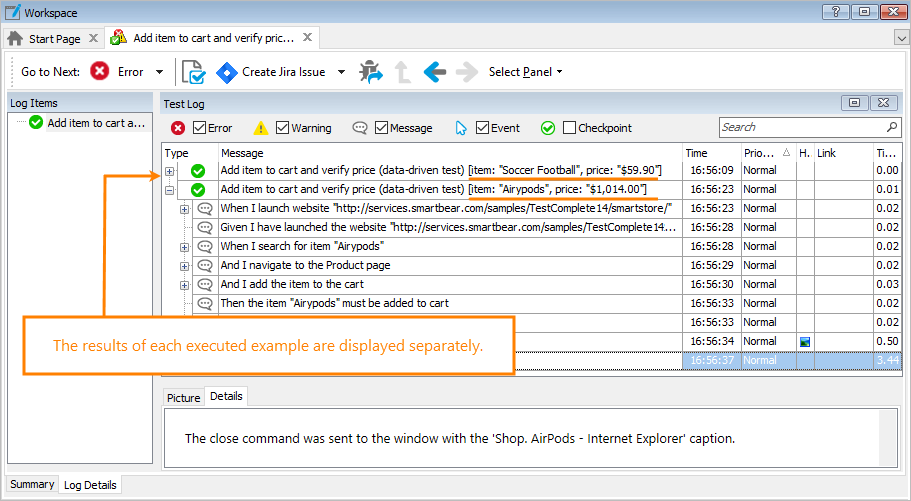Click the Jira diamond icon

pos(226,72)
